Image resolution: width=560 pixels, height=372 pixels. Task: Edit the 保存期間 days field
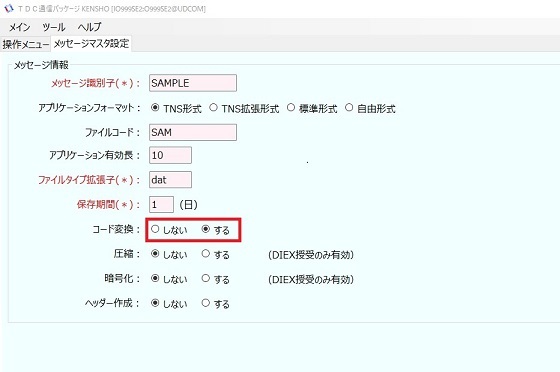(161, 204)
